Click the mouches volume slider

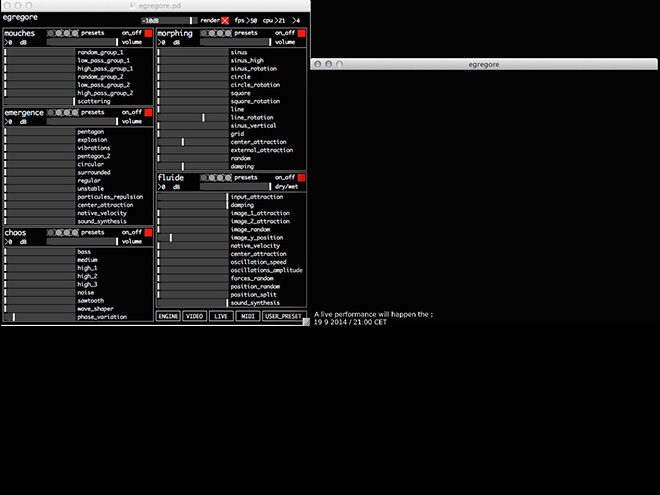83,42
